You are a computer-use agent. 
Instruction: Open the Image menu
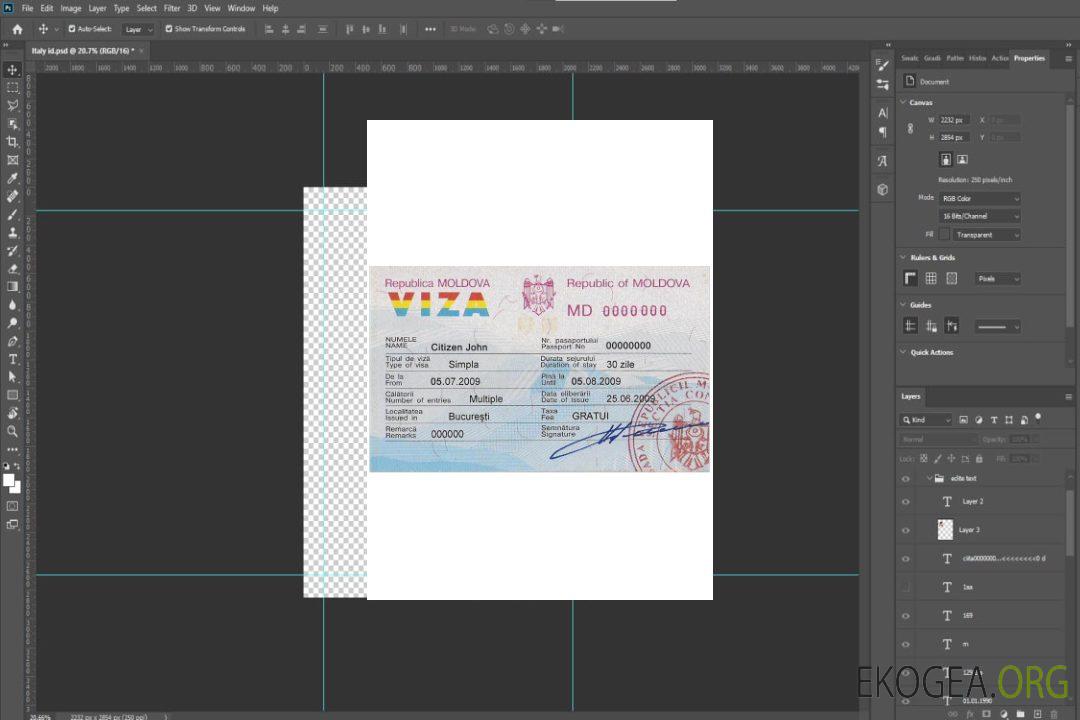[x=71, y=8]
